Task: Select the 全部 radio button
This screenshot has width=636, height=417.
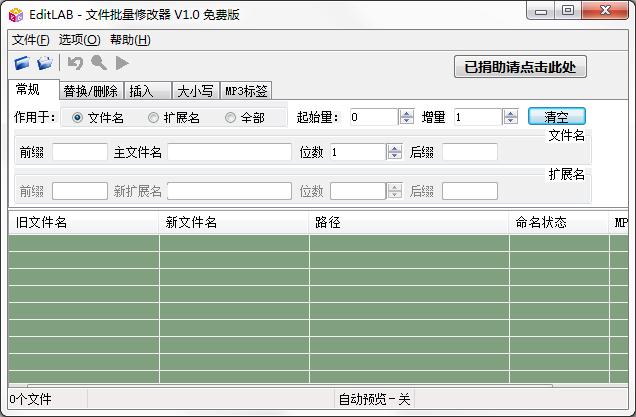Action: (230, 118)
